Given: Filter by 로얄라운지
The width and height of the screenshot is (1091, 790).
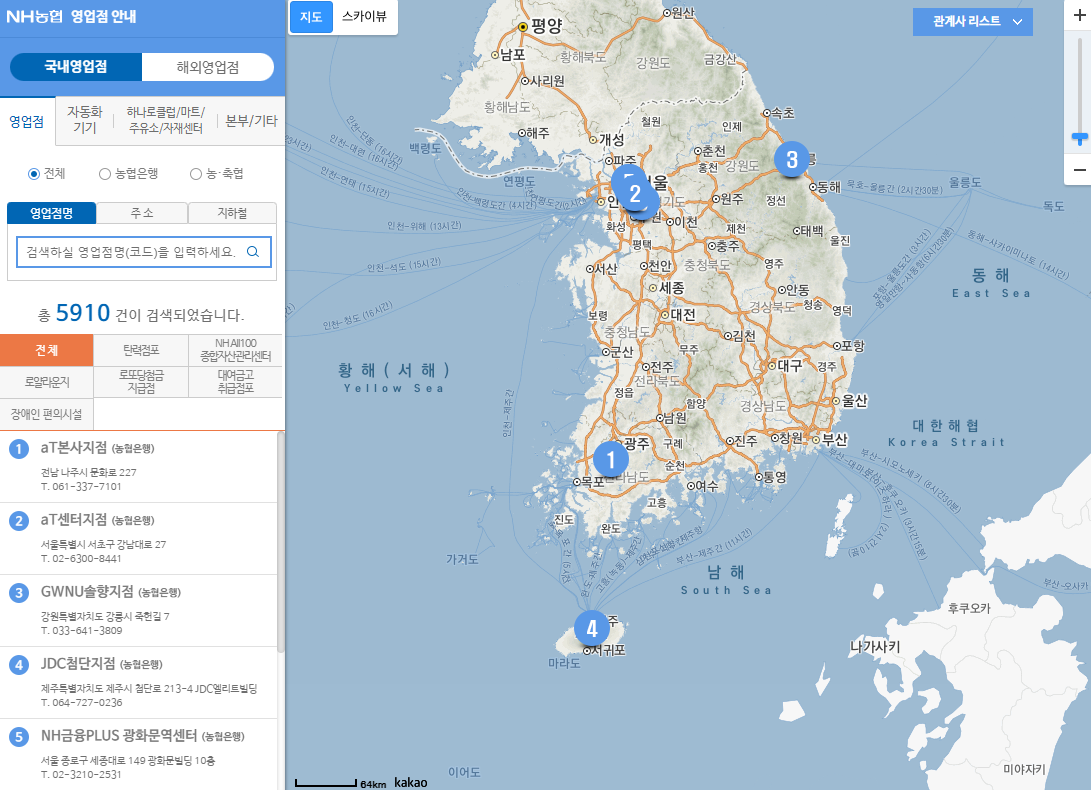Looking at the screenshot, I should coord(47,382).
